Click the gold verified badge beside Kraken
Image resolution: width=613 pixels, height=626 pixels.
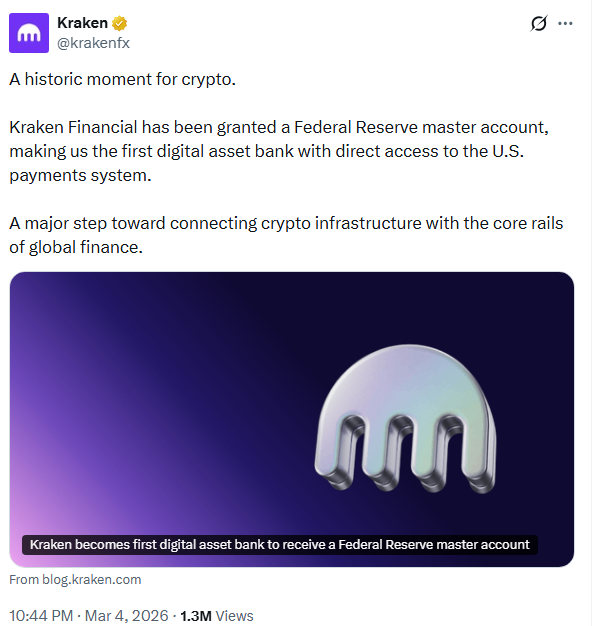tap(119, 23)
